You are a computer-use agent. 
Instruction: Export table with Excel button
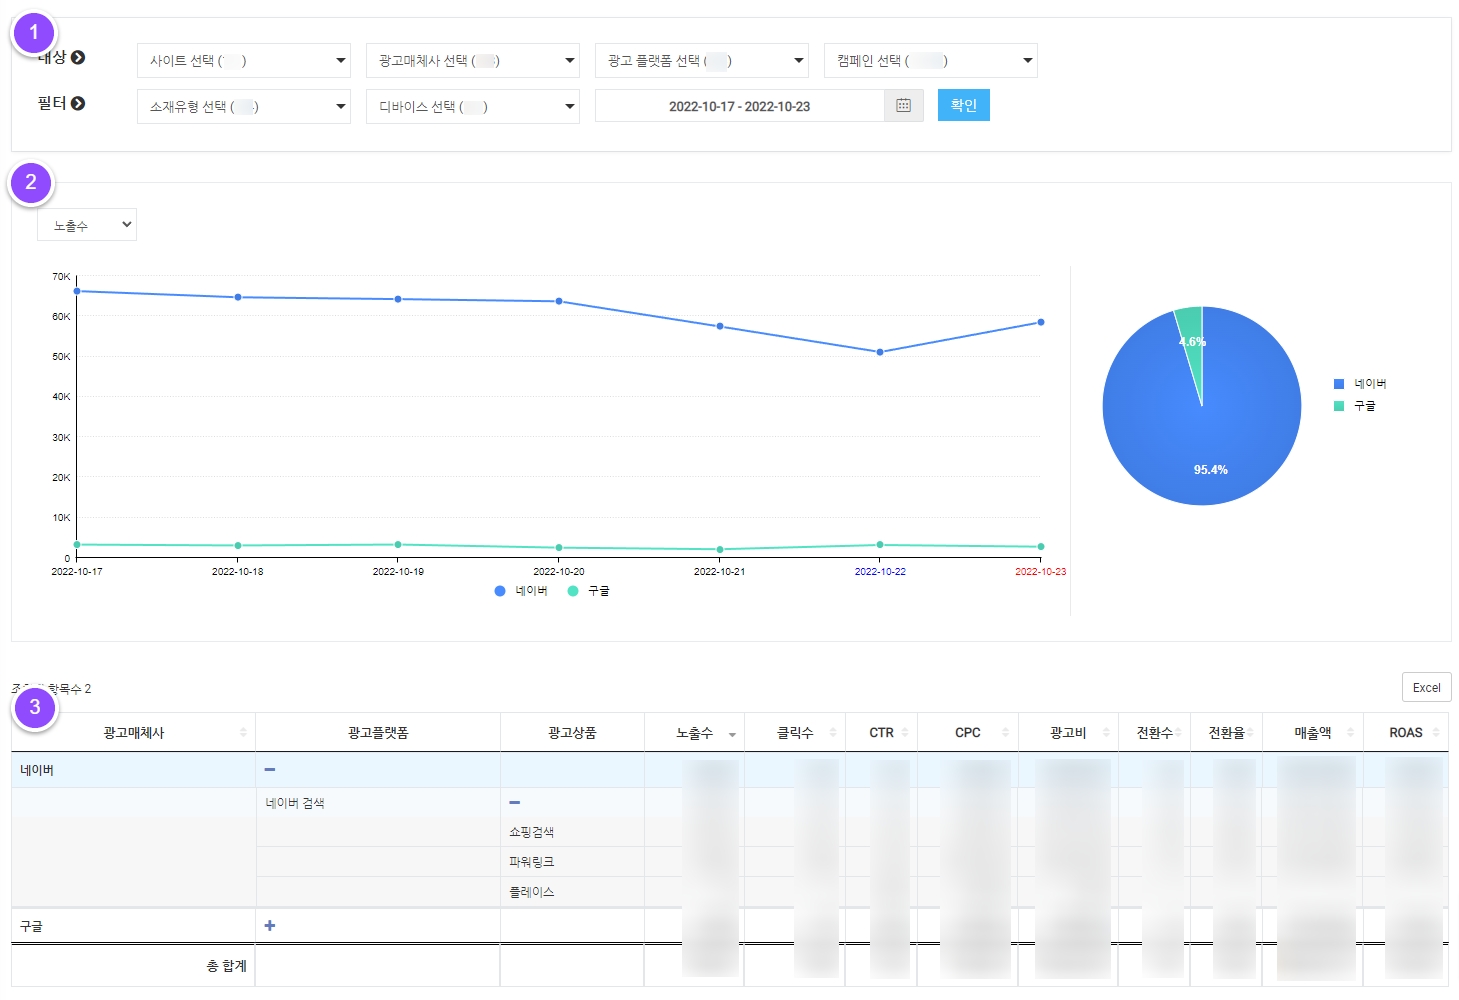point(1426,687)
